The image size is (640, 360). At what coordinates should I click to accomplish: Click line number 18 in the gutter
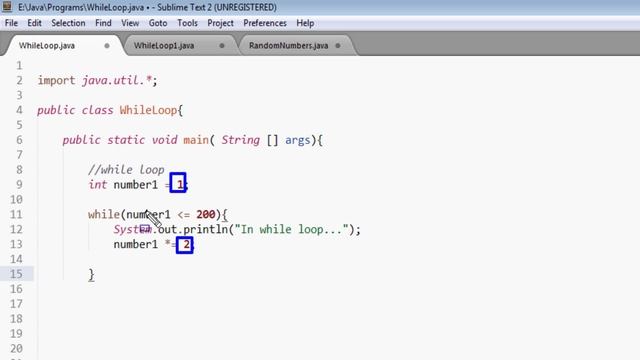(x=16, y=319)
